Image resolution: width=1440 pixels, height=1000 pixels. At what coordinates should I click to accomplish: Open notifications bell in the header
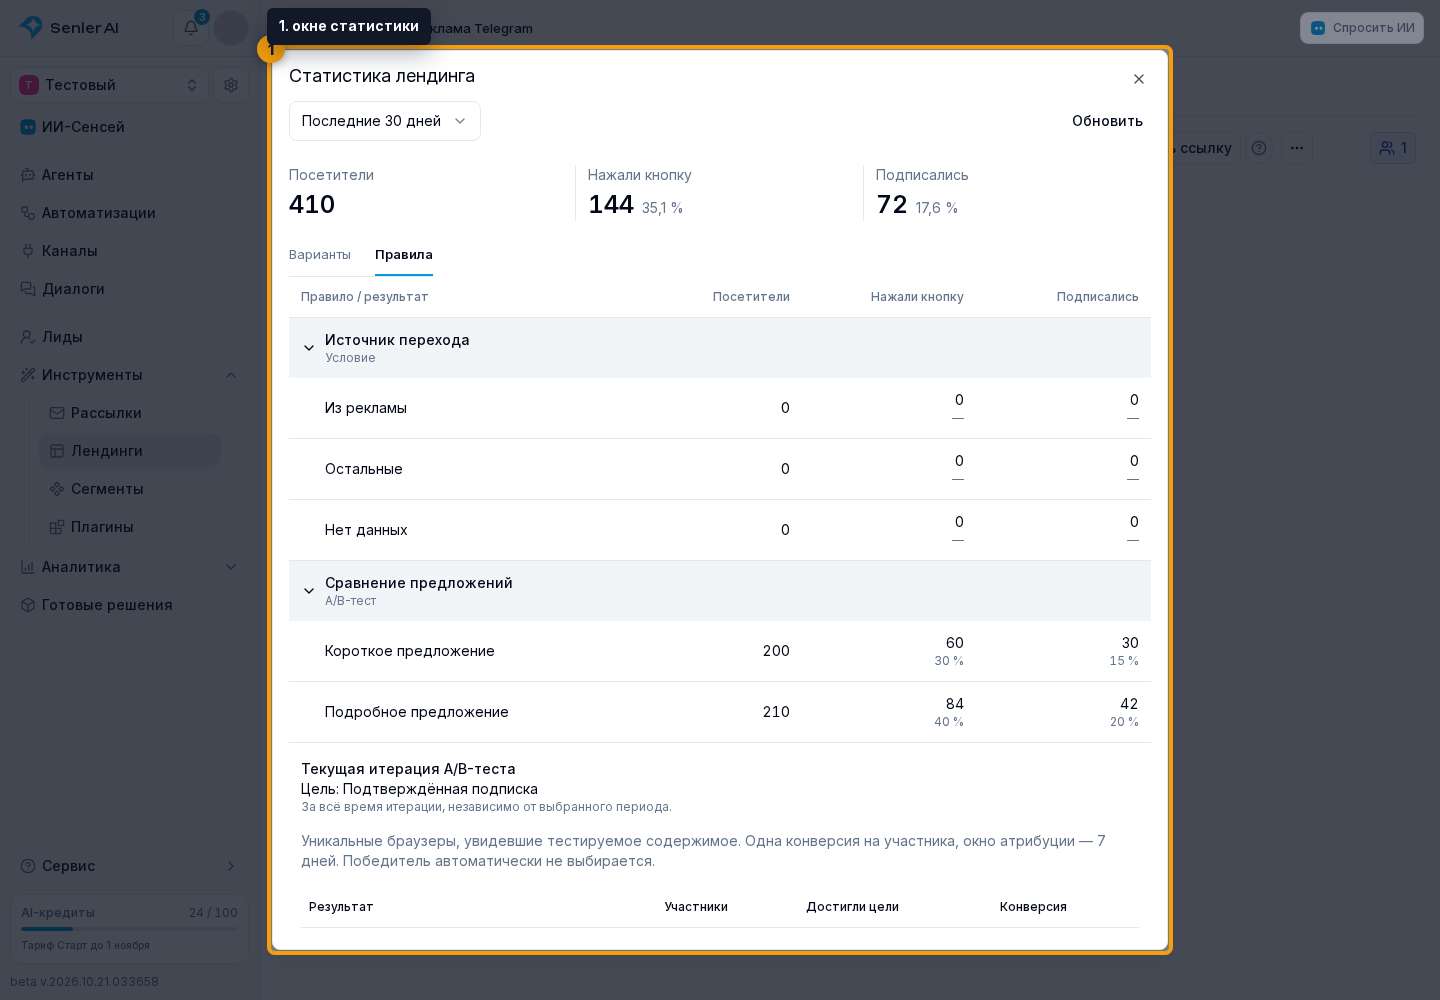[191, 28]
